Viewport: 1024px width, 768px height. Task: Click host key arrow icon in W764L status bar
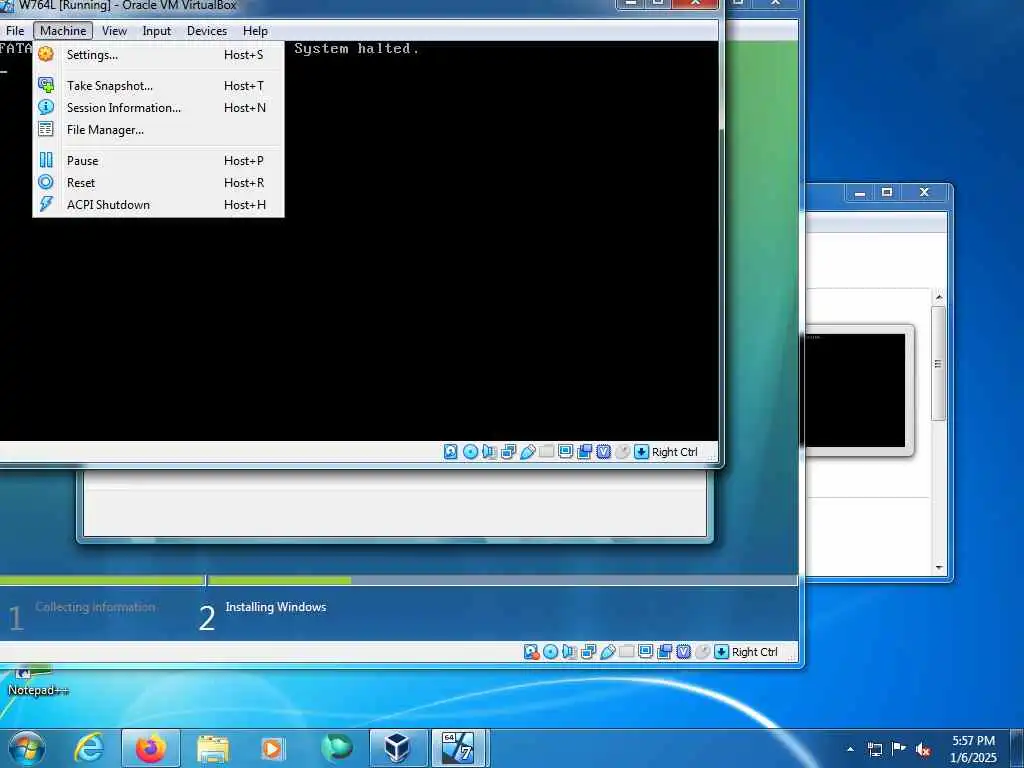[x=642, y=452]
